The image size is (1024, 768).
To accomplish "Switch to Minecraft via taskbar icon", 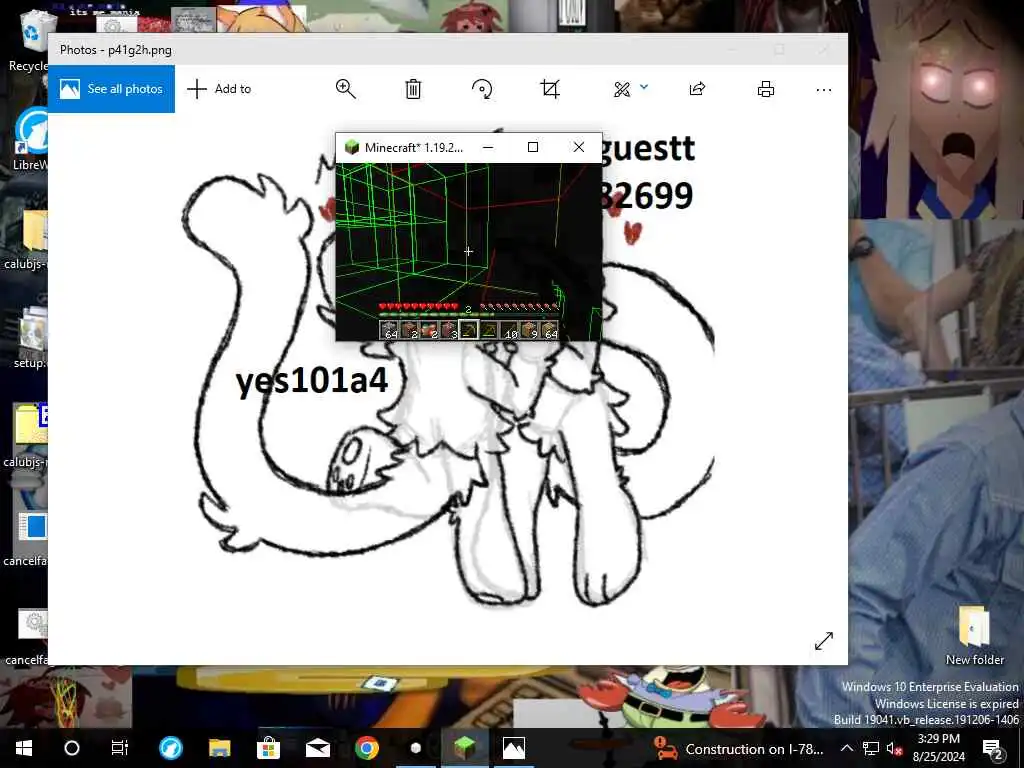I will pyautogui.click(x=464, y=748).
